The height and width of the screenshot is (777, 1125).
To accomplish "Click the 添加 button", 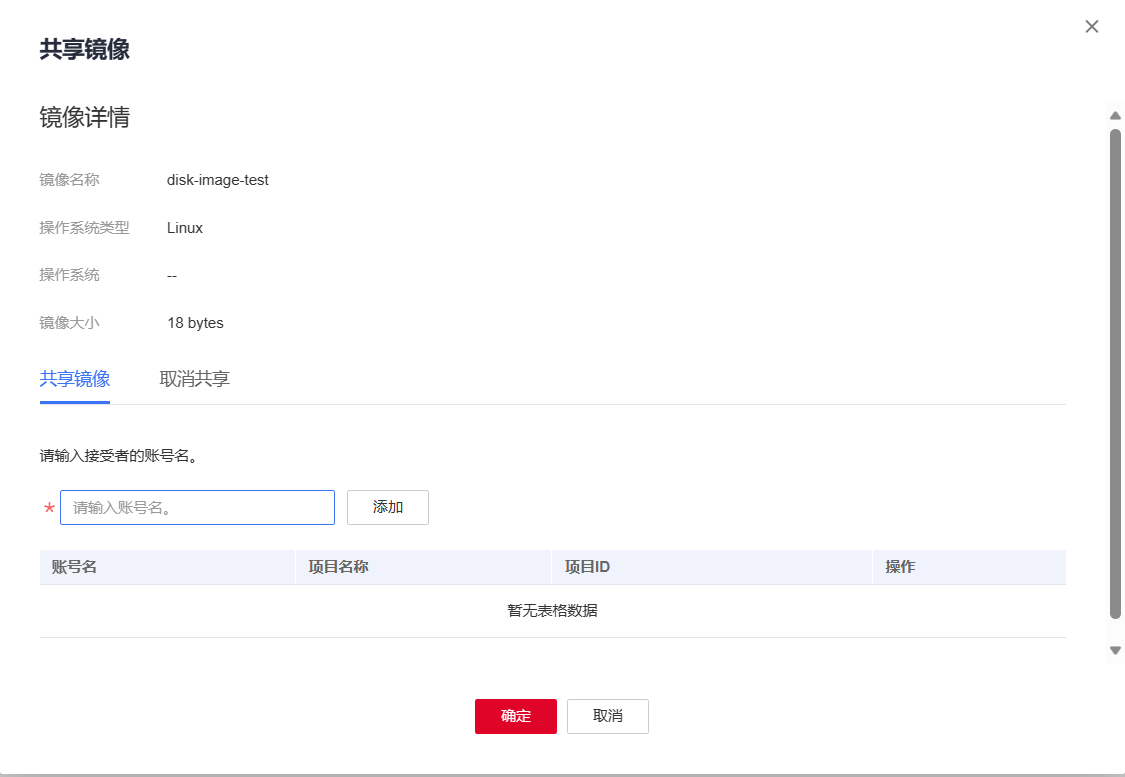I will click(387, 508).
